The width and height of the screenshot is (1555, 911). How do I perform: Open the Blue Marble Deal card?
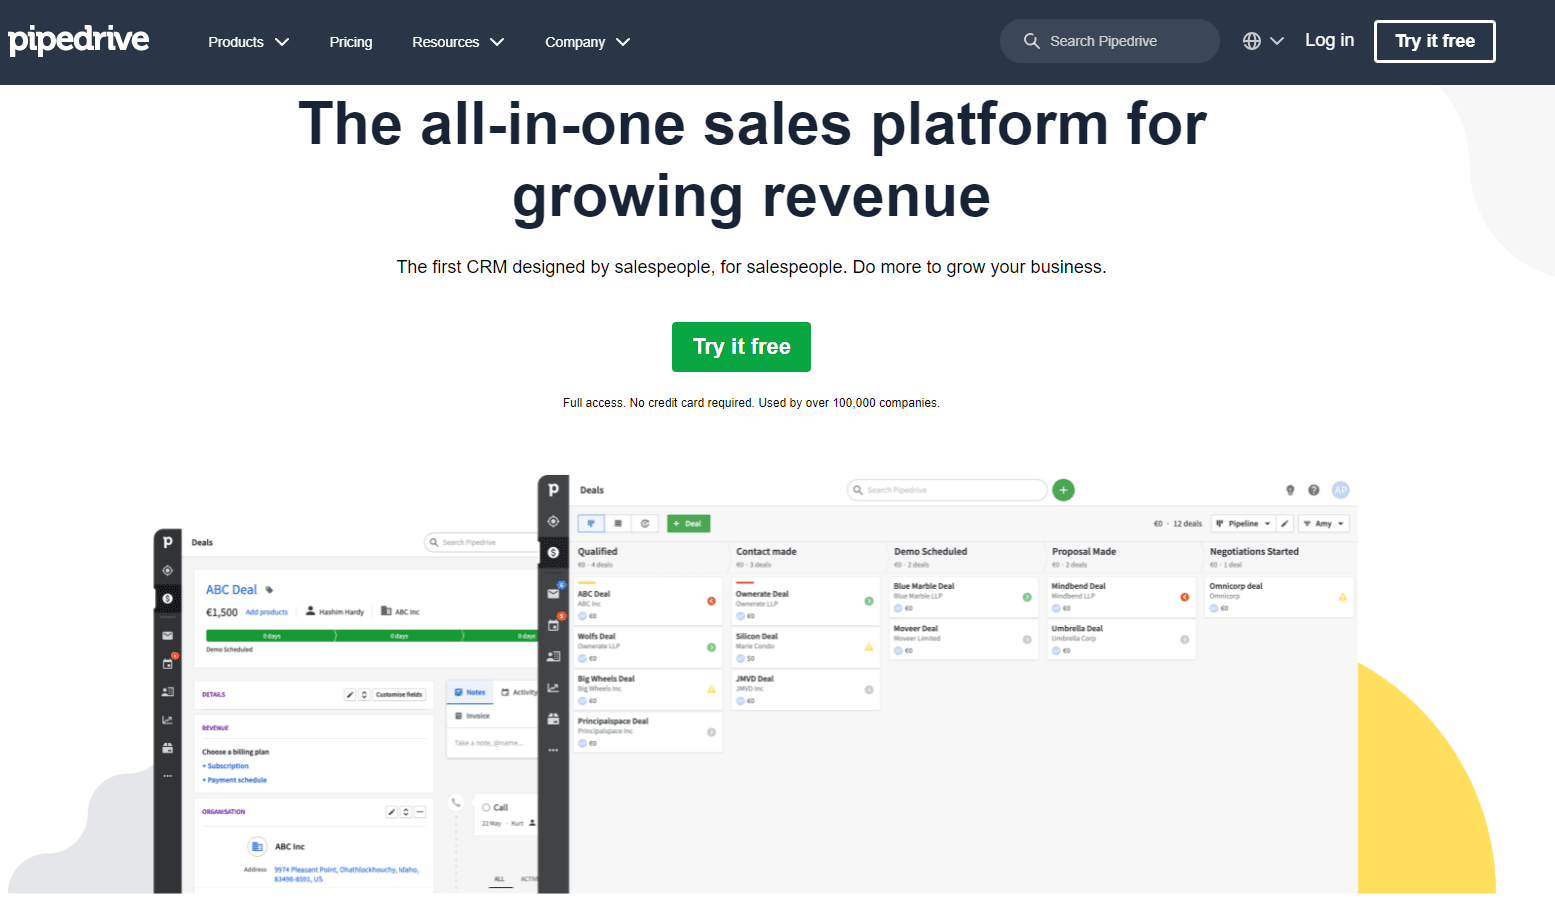pos(963,597)
